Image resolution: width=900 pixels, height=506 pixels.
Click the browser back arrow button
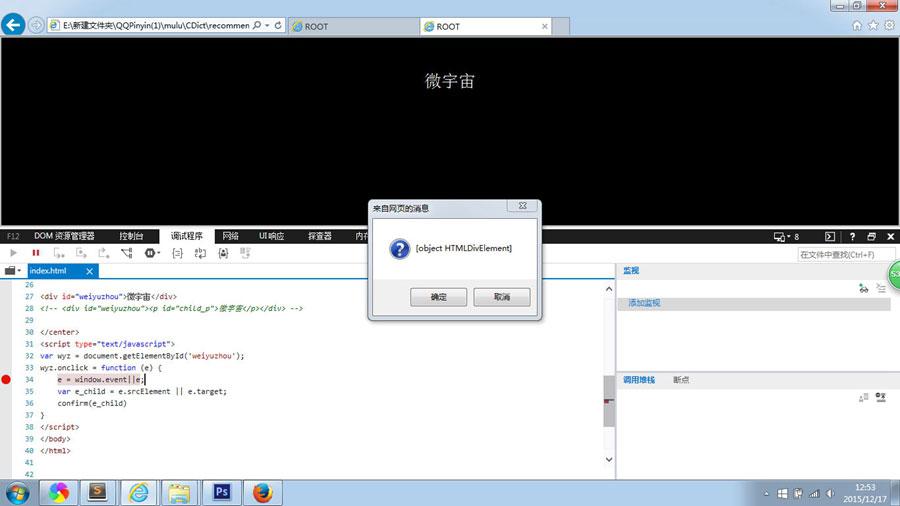13,25
